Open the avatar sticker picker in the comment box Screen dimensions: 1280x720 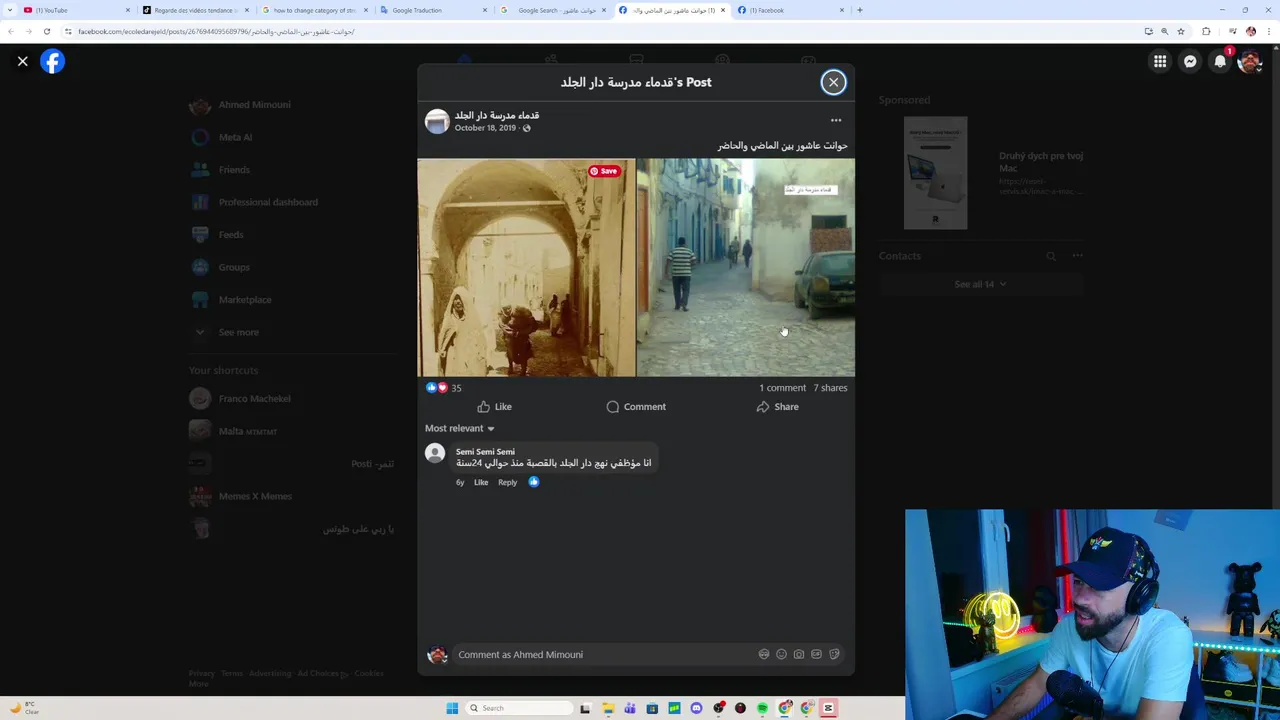pos(764,654)
